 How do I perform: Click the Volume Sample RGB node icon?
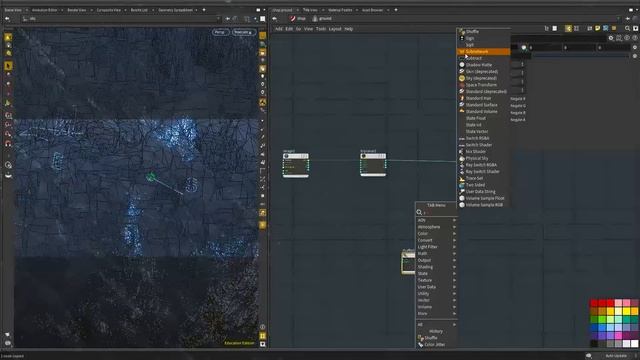coord(462,205)
